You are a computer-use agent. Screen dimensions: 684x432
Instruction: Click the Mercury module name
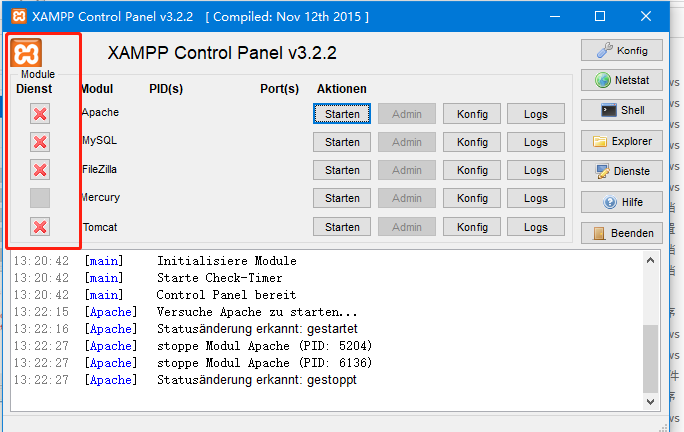[x=101, y=197]
